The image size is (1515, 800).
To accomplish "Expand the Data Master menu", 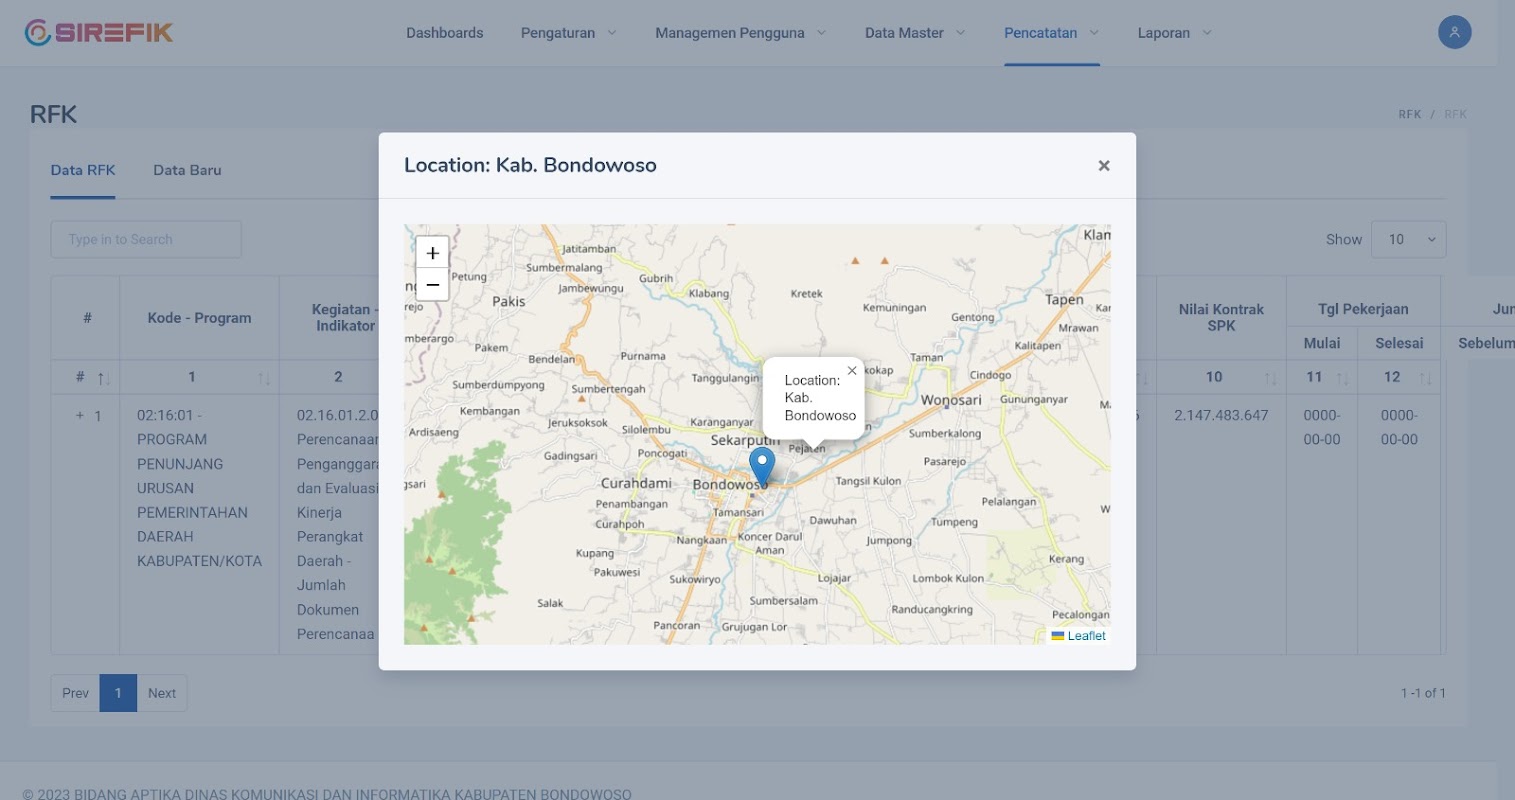I will (915, 33).
